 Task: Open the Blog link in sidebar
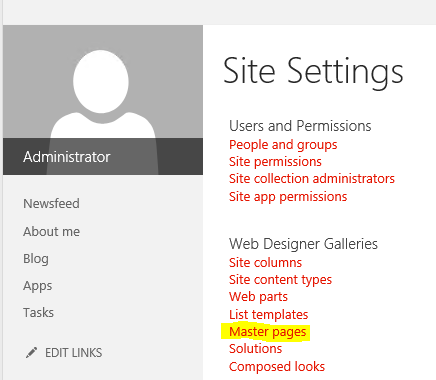pyautogui.click(x=36, y=259)
